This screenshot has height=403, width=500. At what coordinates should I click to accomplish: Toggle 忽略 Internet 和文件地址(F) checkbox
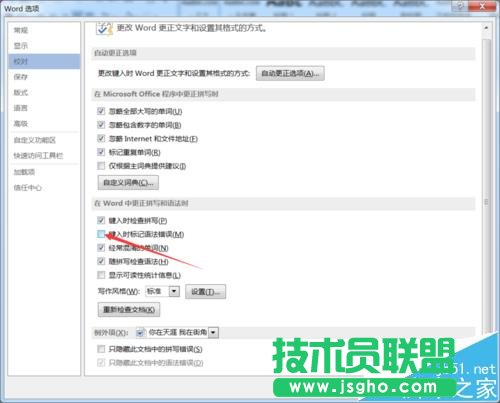point(101,138)
